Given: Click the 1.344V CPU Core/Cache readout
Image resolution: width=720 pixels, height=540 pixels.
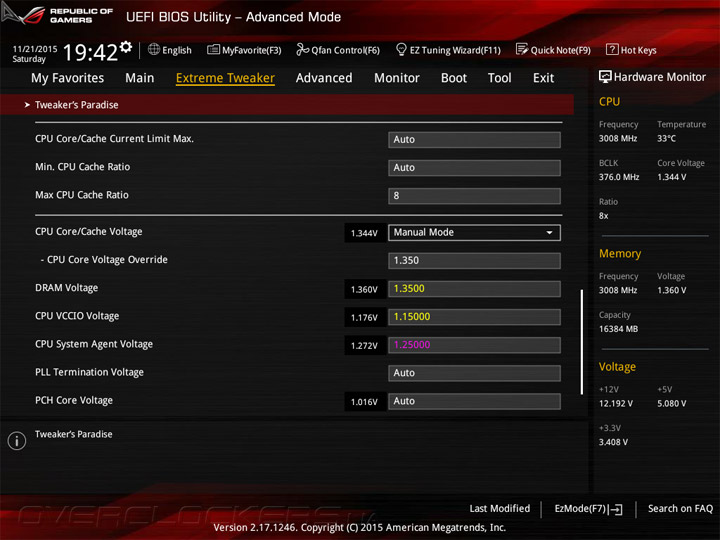Looking at the screenshot, I should (x=365, y=233).
